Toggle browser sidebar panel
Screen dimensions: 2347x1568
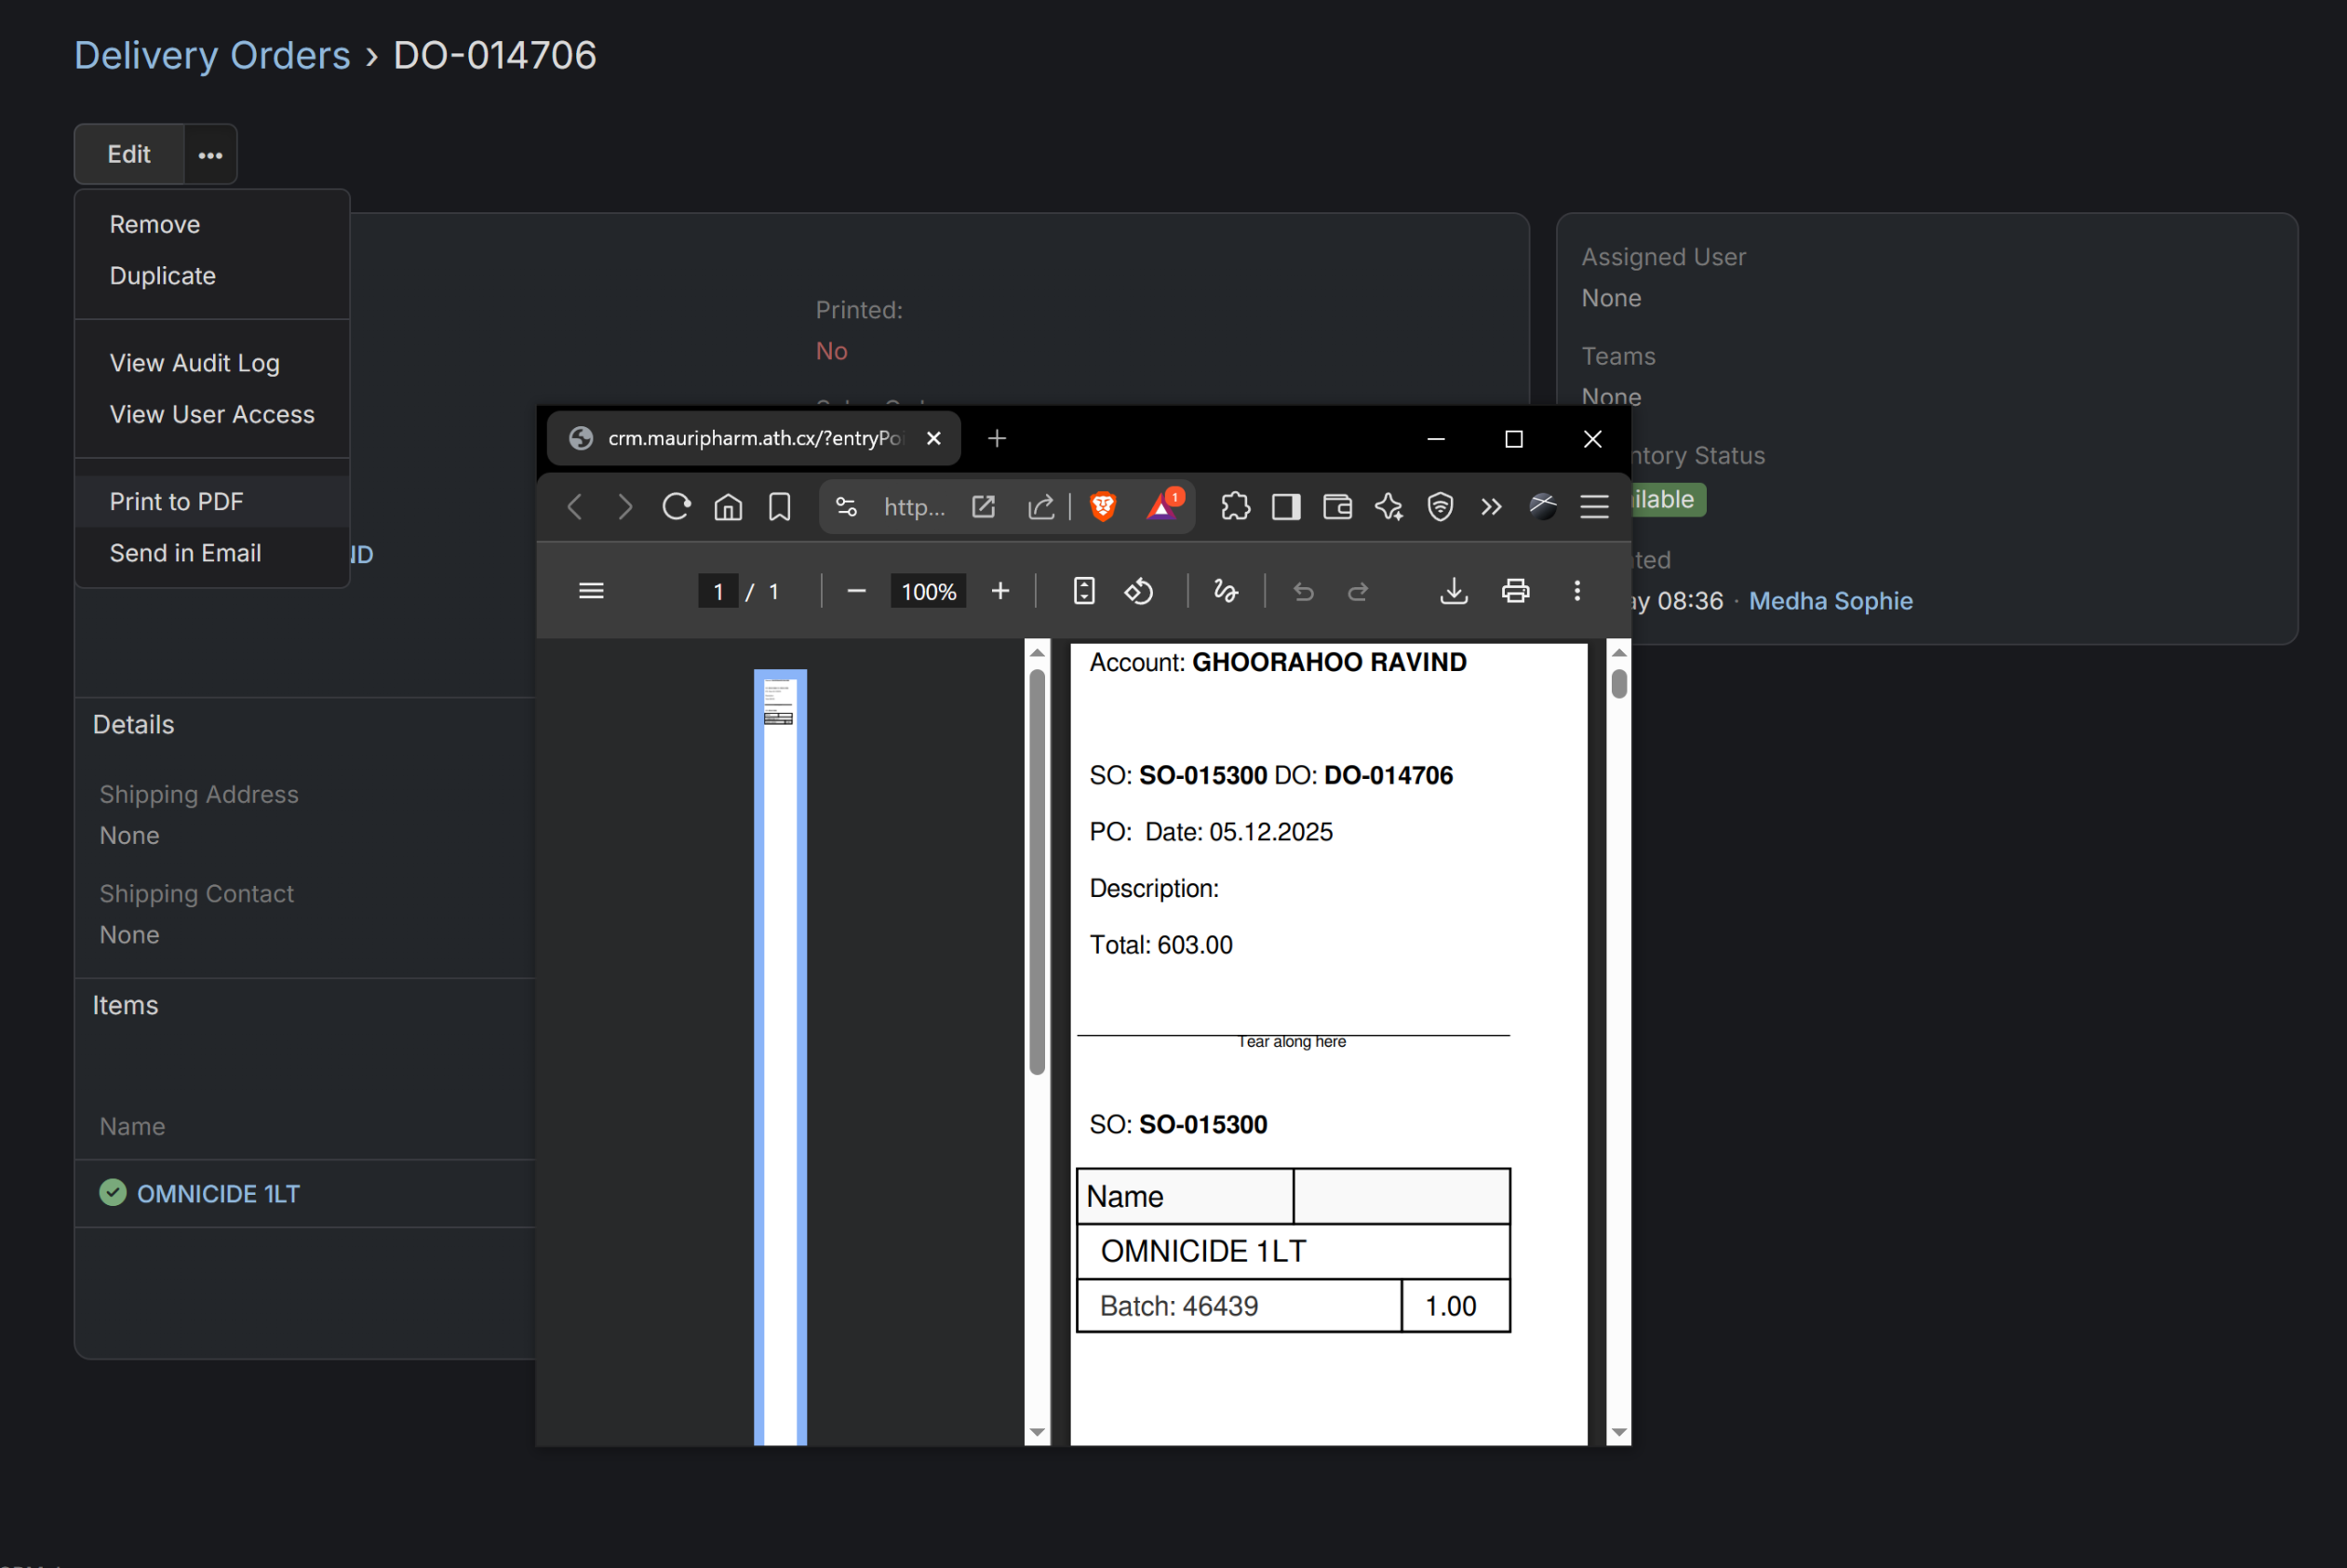point(1286,507)
